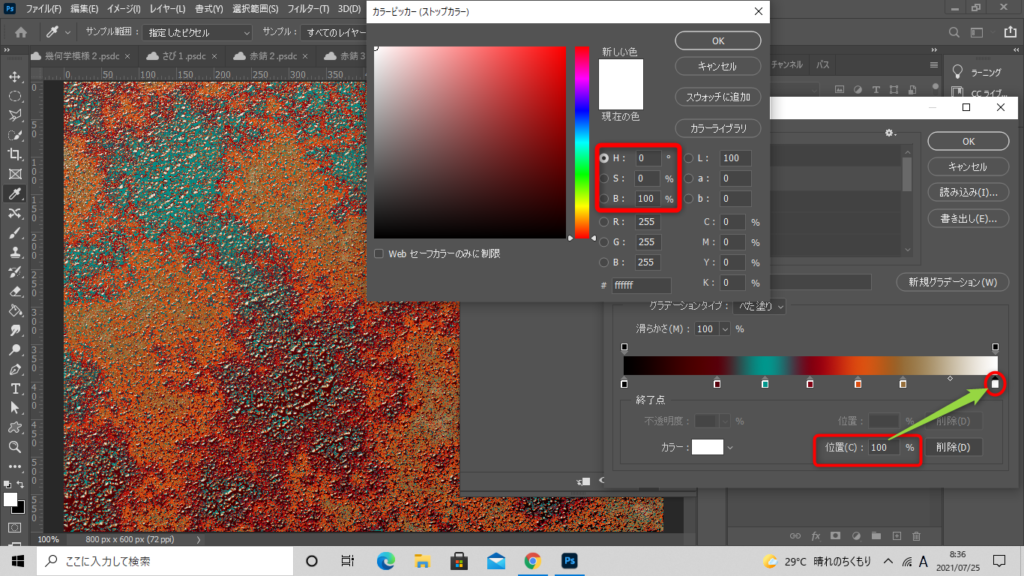
Task: Select the Lab a radio button
Action: click(x=688, y=178)
